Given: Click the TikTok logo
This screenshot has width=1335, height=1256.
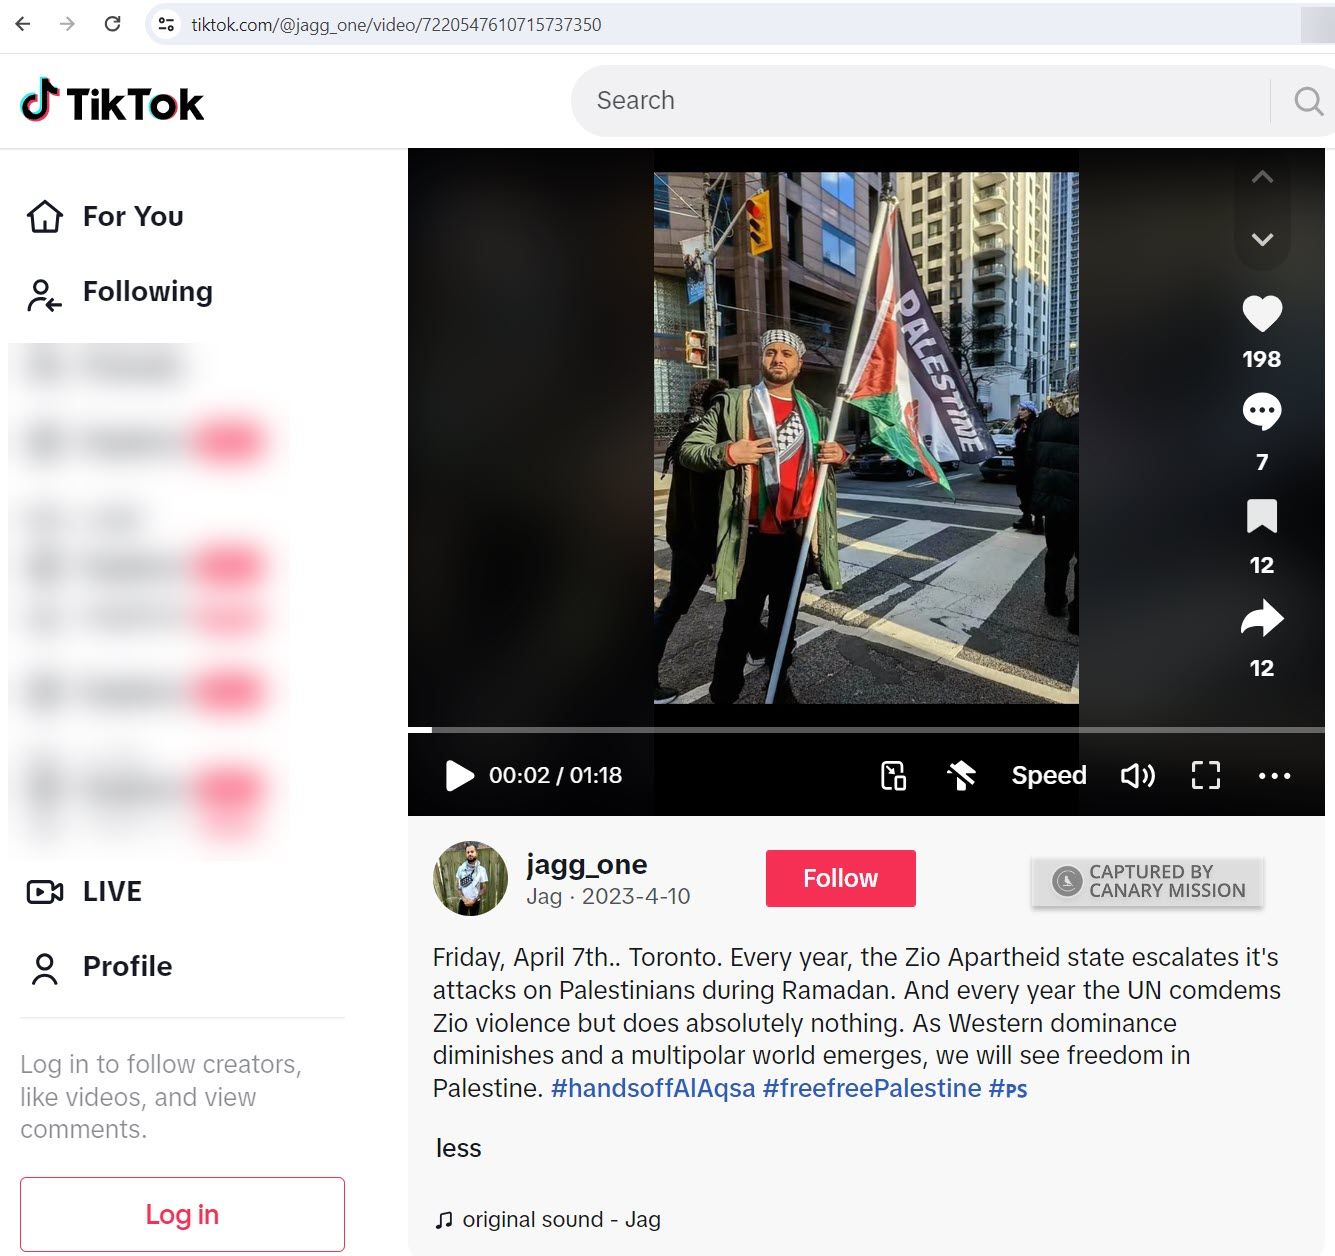Looking at the screenshot, I should click(x=112, y=102).
